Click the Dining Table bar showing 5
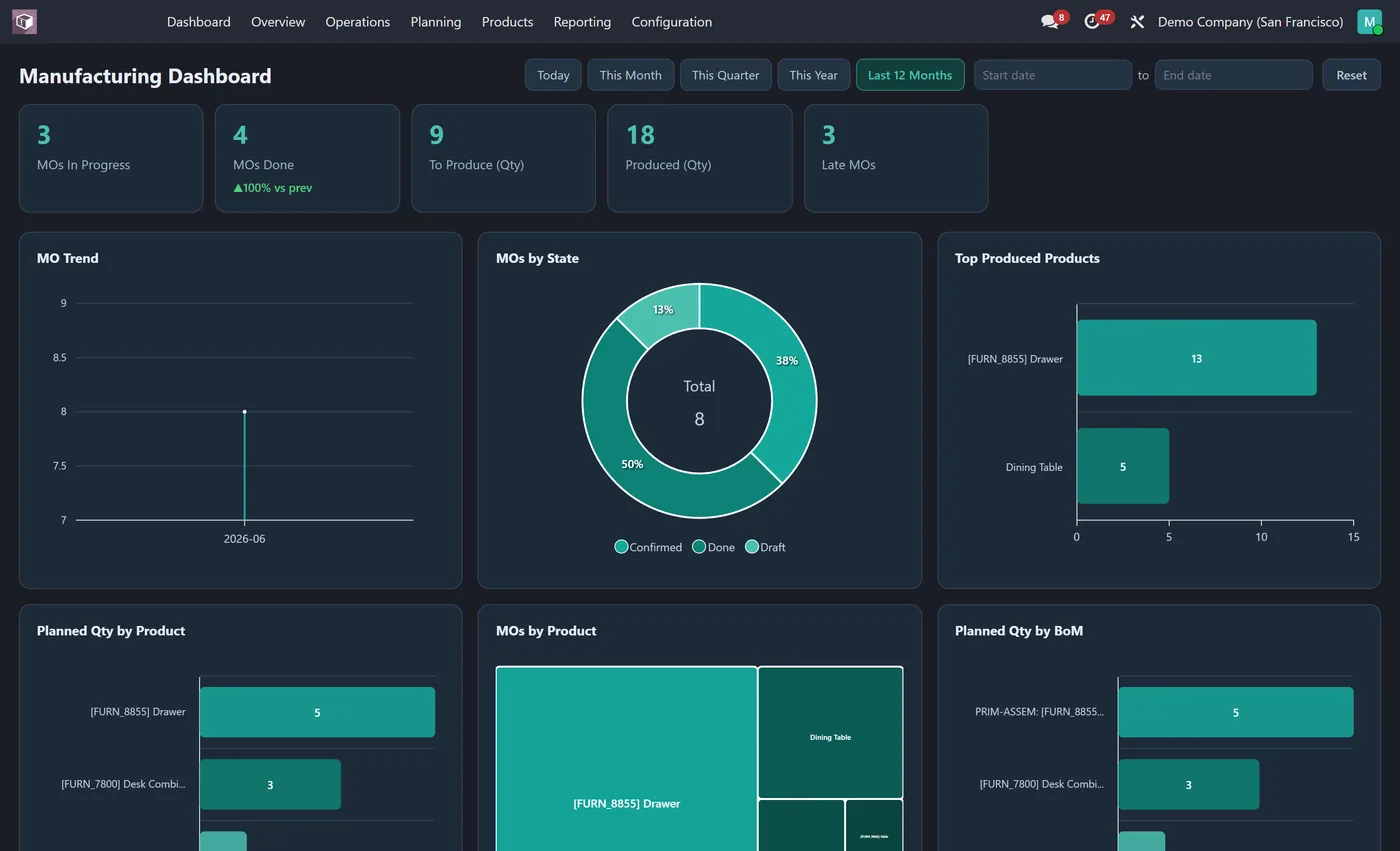The width and height of the screenshot is (1400, 851). 1122,466
